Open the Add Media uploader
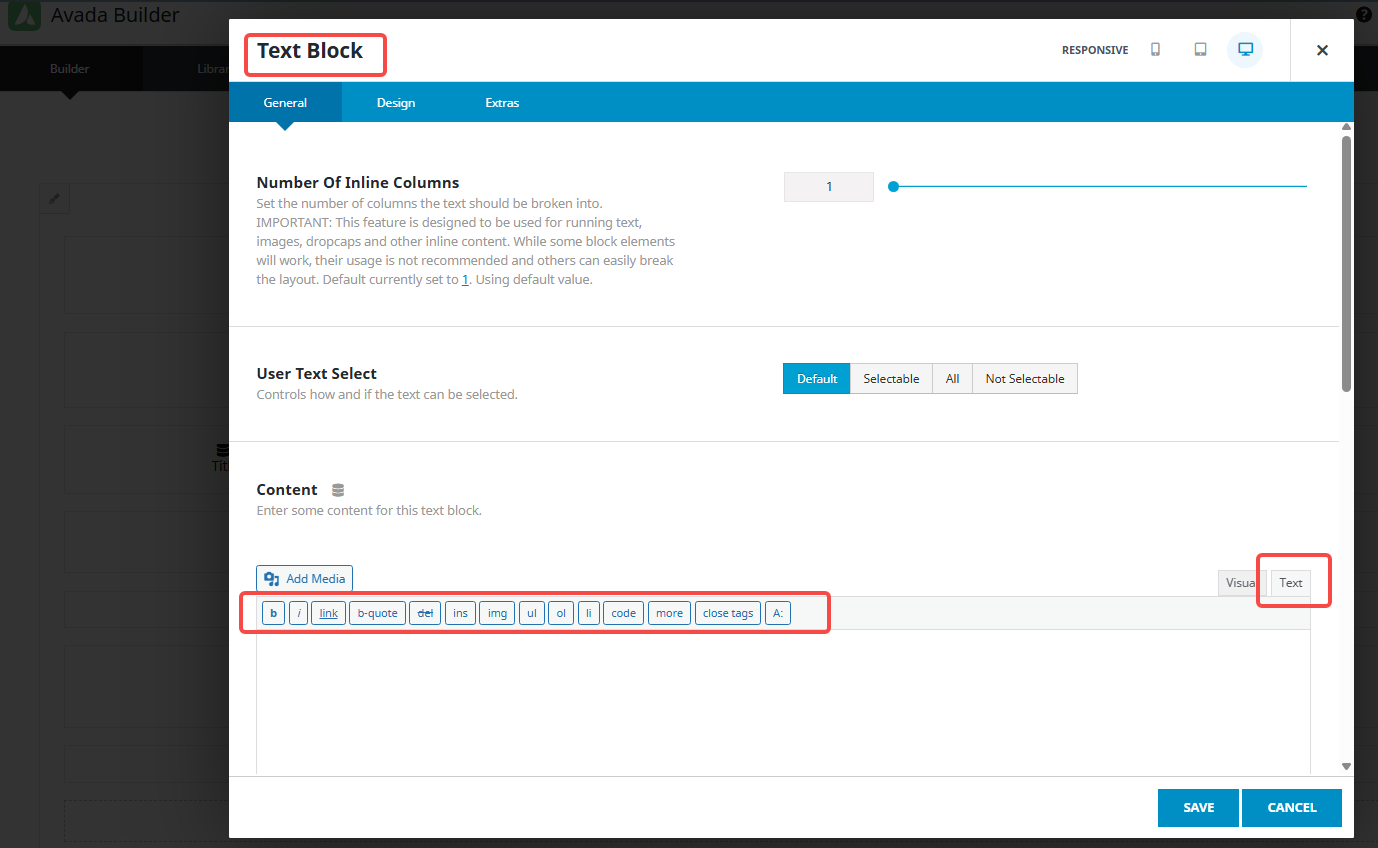The width and height of the screenshot is (1378, 848). [x=305, y=579]
